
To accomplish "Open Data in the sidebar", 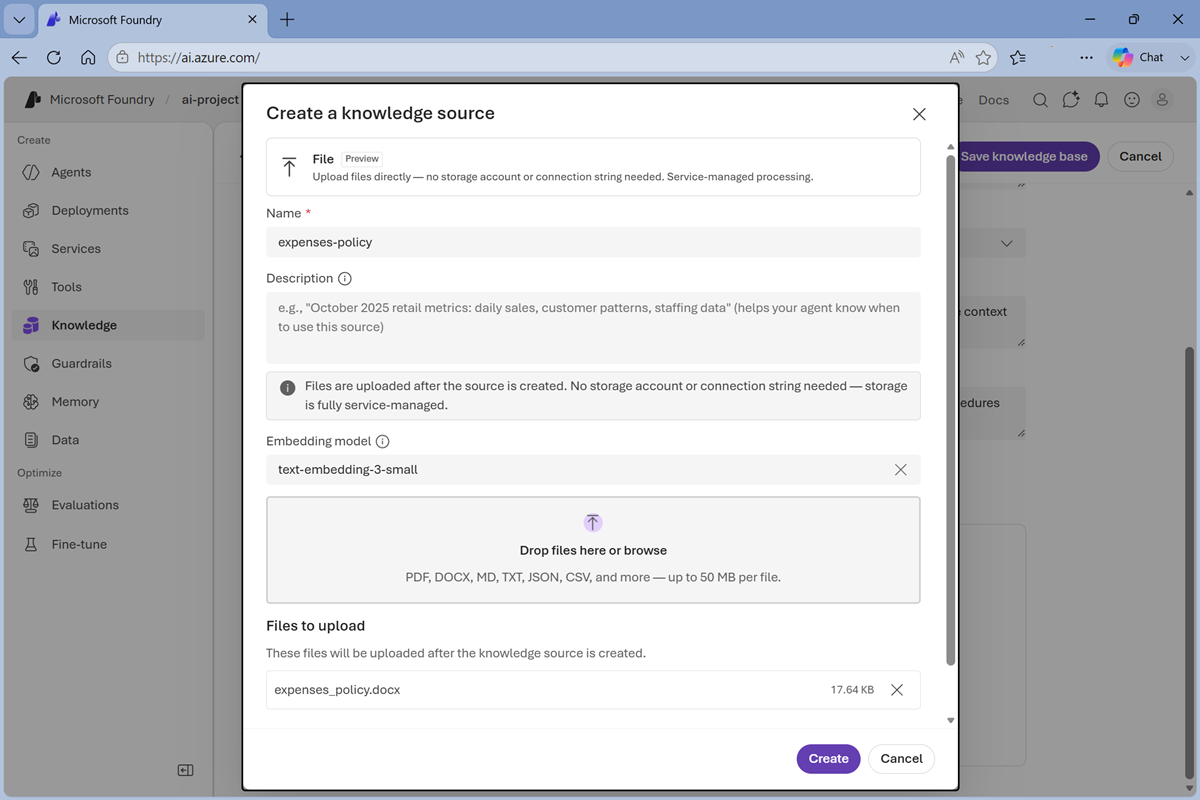I will (108, 440).
